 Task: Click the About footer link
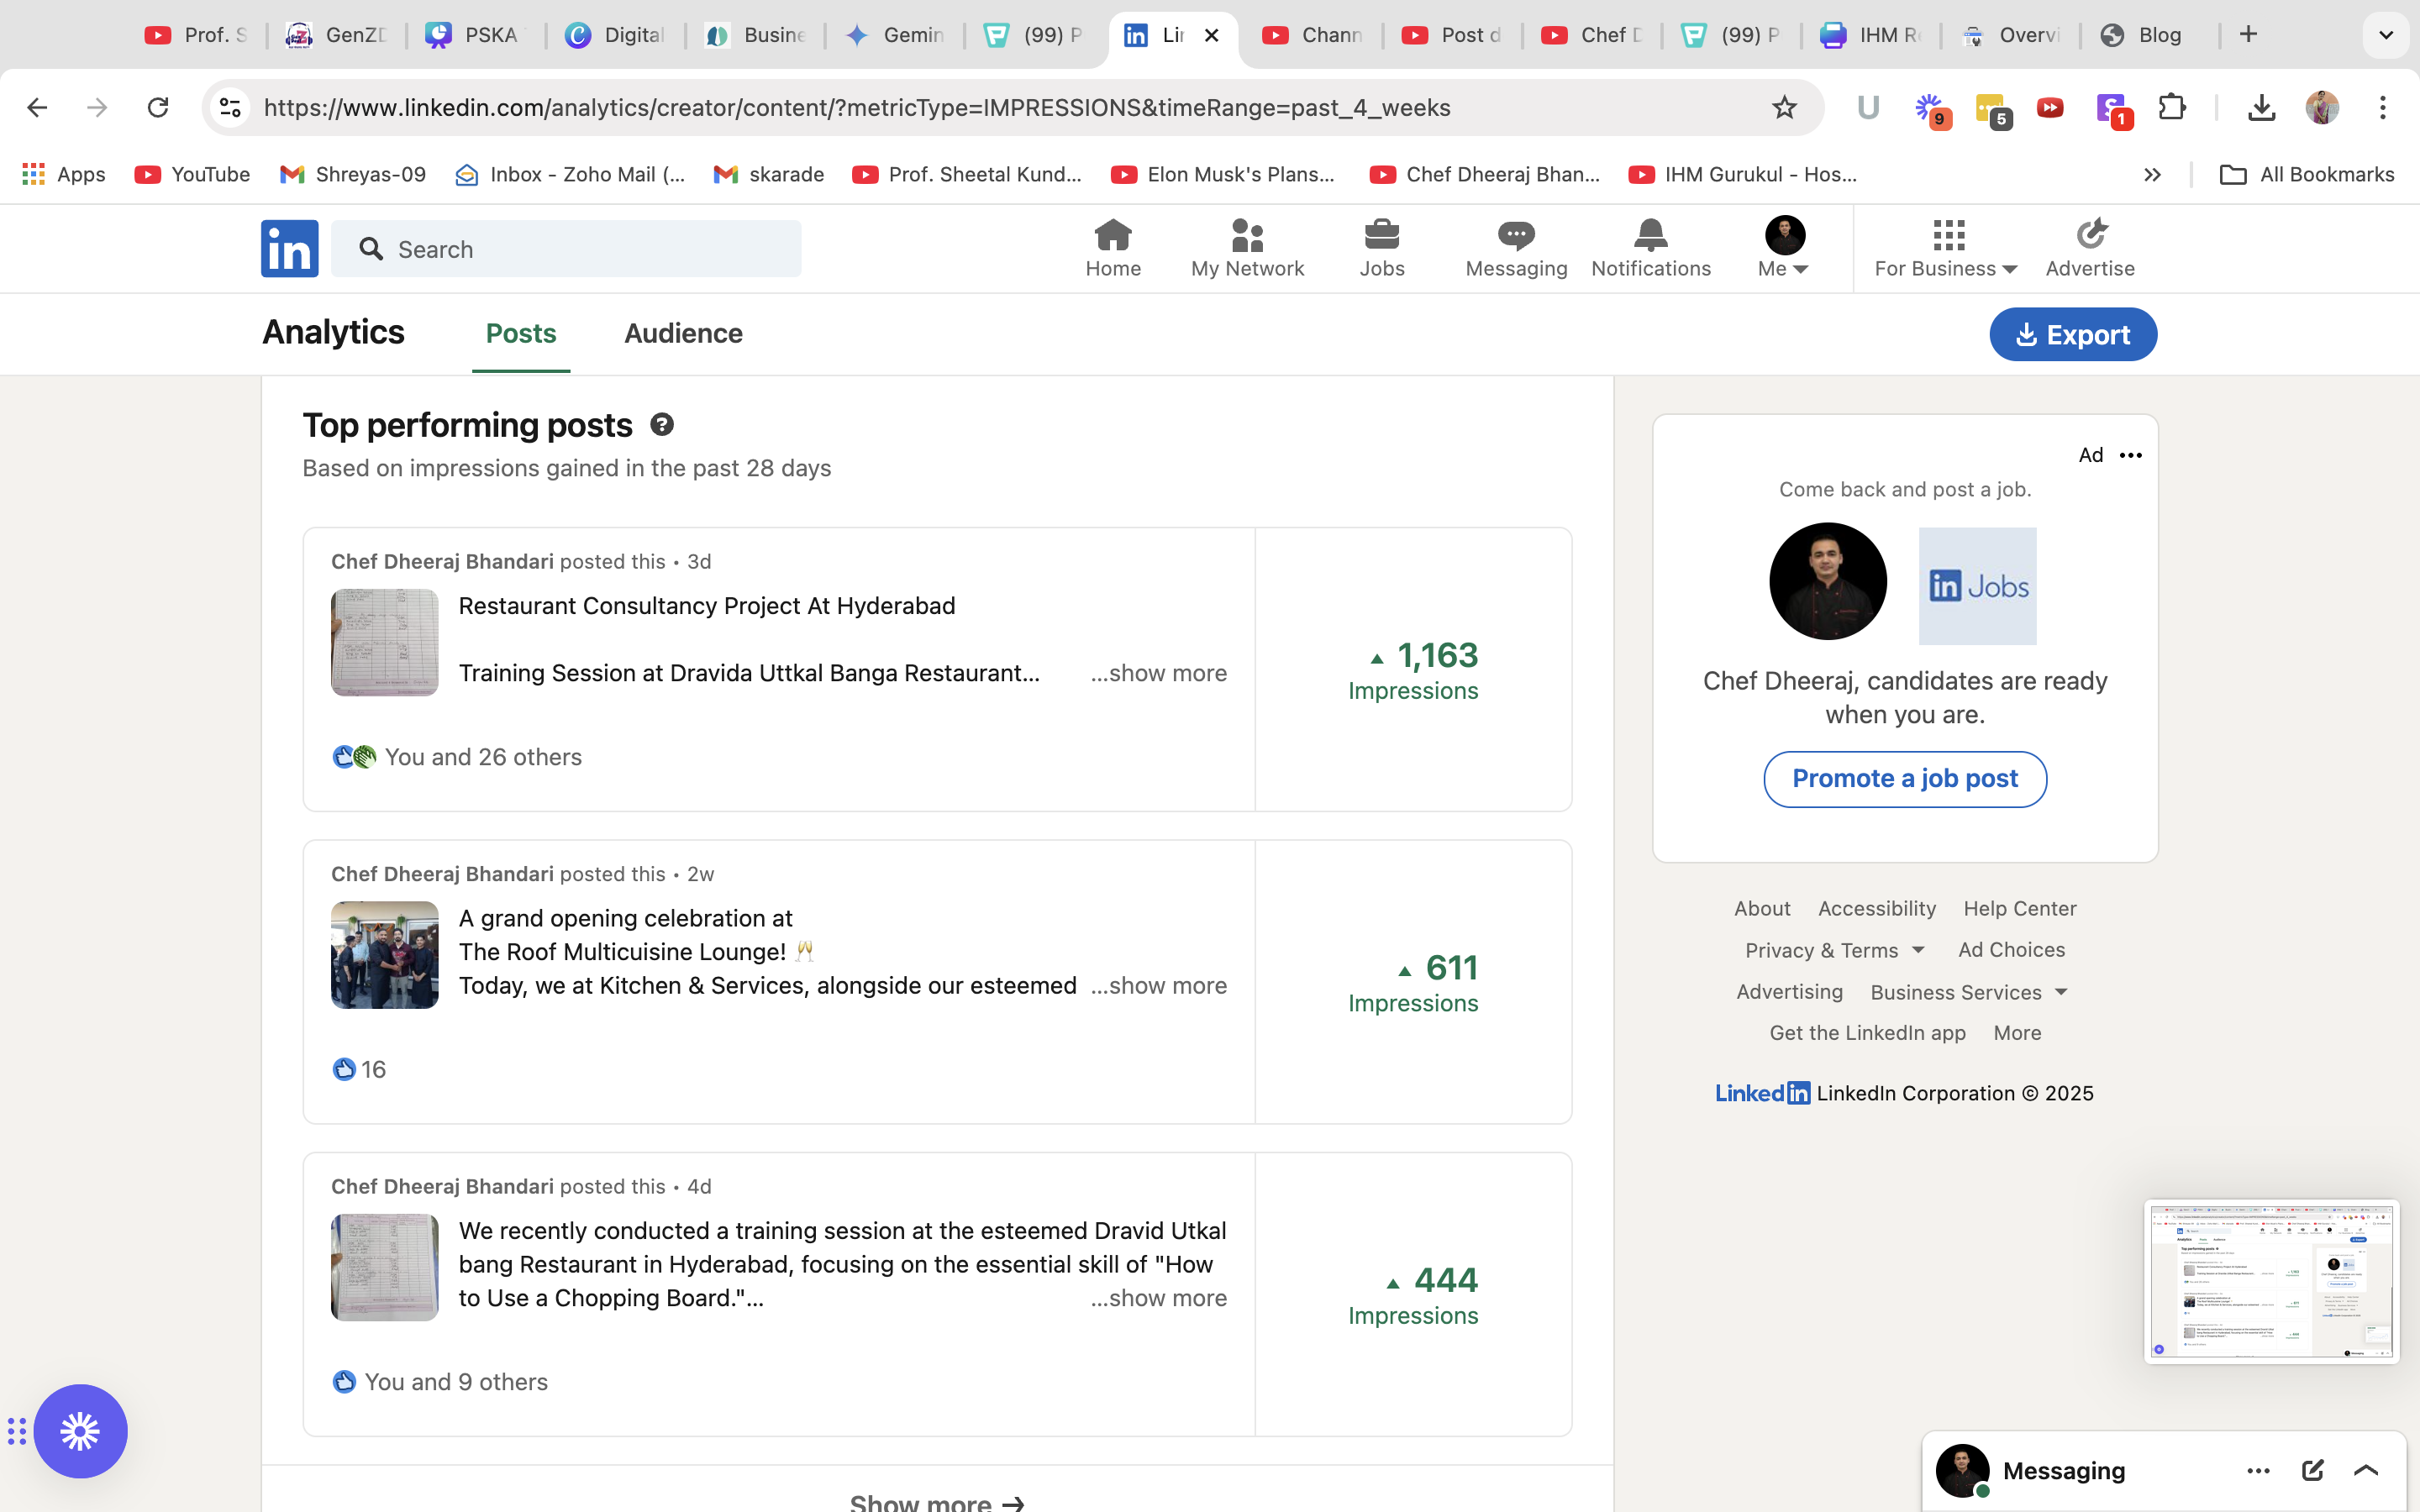1762,908
